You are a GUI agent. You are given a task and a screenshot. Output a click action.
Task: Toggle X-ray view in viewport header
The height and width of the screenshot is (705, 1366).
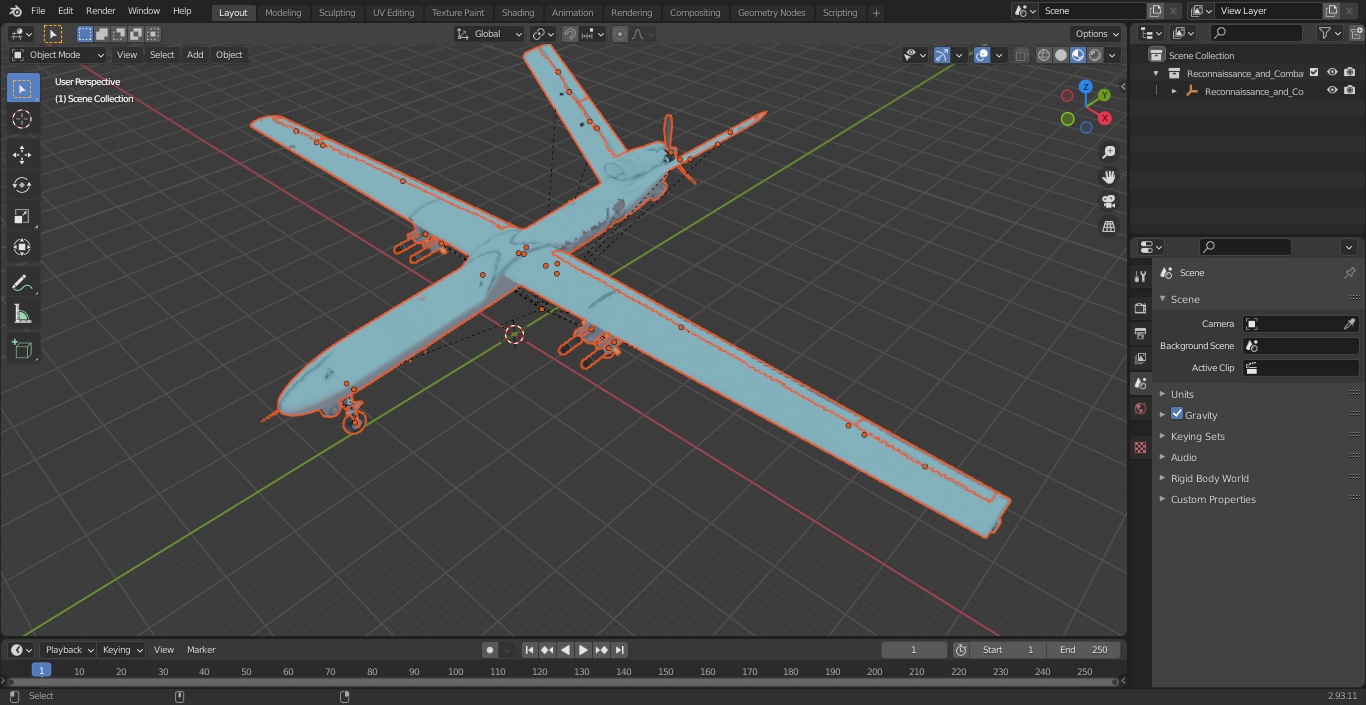pyautogui.click(x=1021, y=55)
